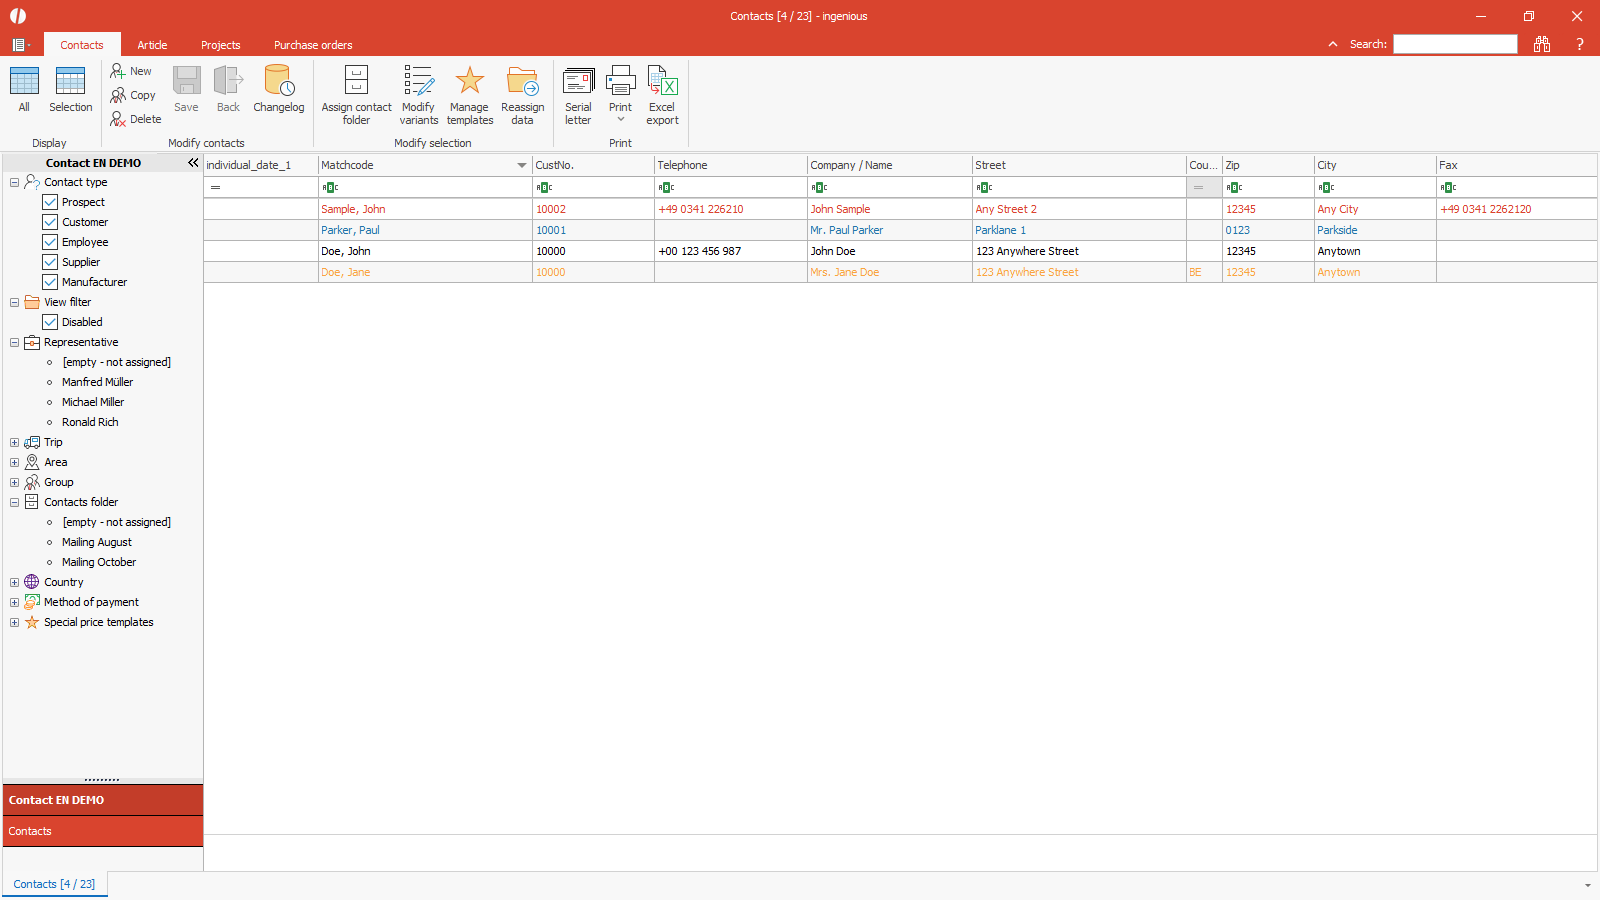Open the Matchcode column dropdown arrow
1600x900 pixels.
coord(521,165)
